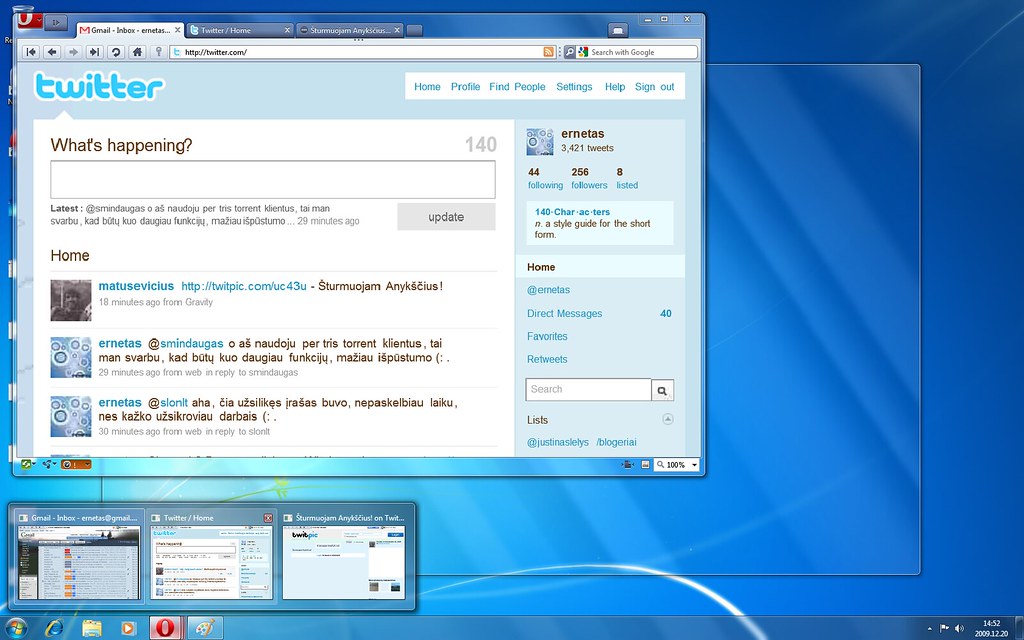
Task: Click the magnifier search button in the sidebar
Action: pyautogui.click(x=662, y=390)
